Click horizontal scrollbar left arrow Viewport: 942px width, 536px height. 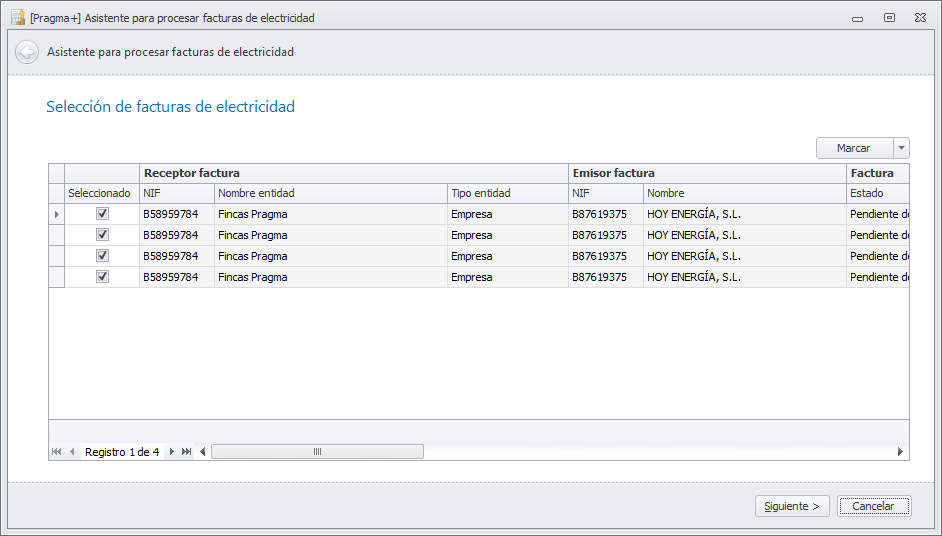(x=203, y=452)
